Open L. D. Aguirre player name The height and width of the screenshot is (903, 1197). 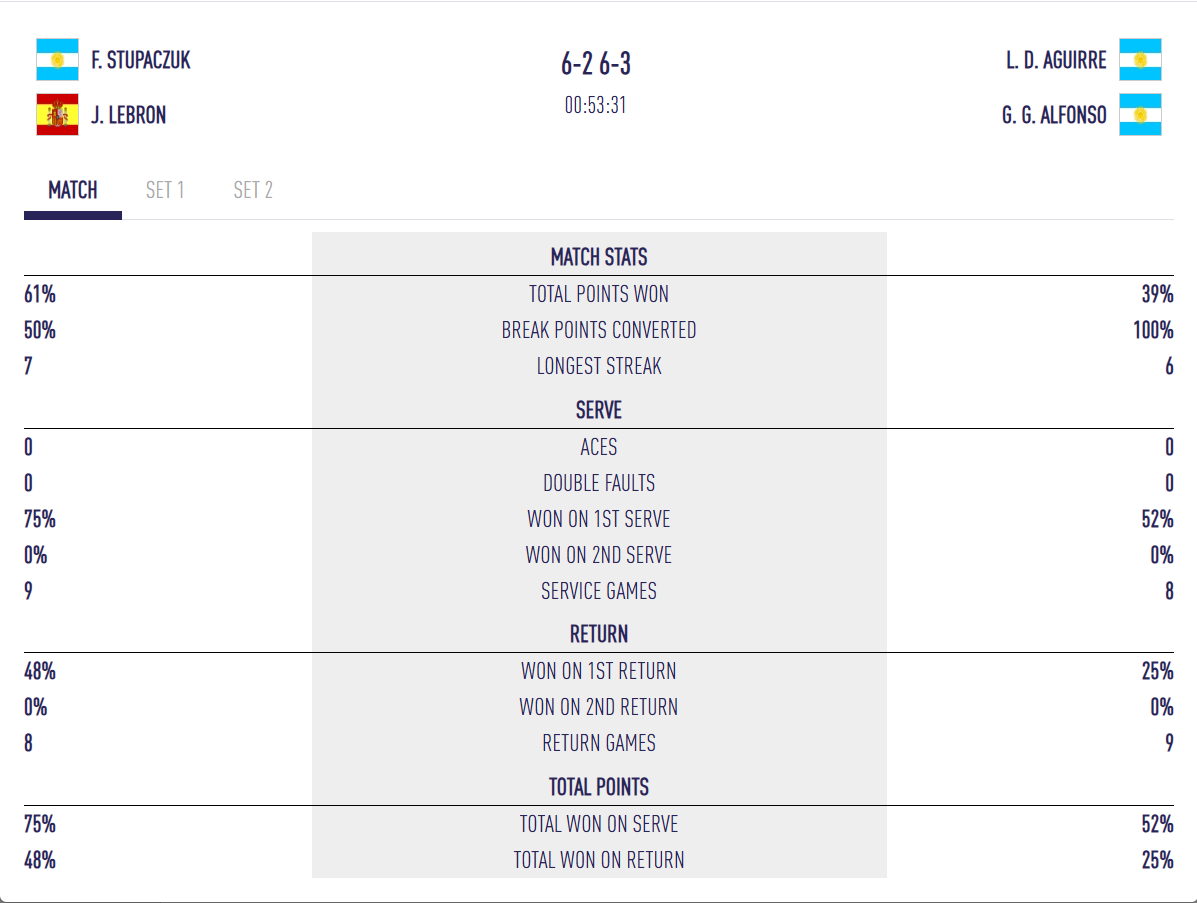(x=1056, y=60)
